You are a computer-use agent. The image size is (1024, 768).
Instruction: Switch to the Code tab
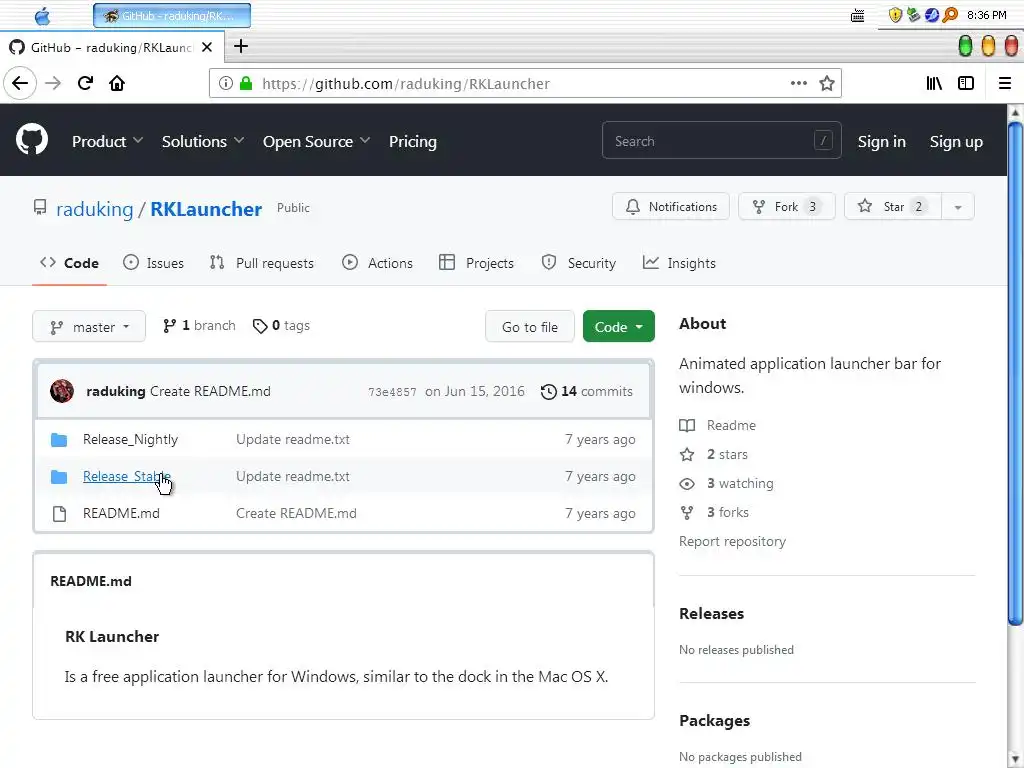(69, 263)
